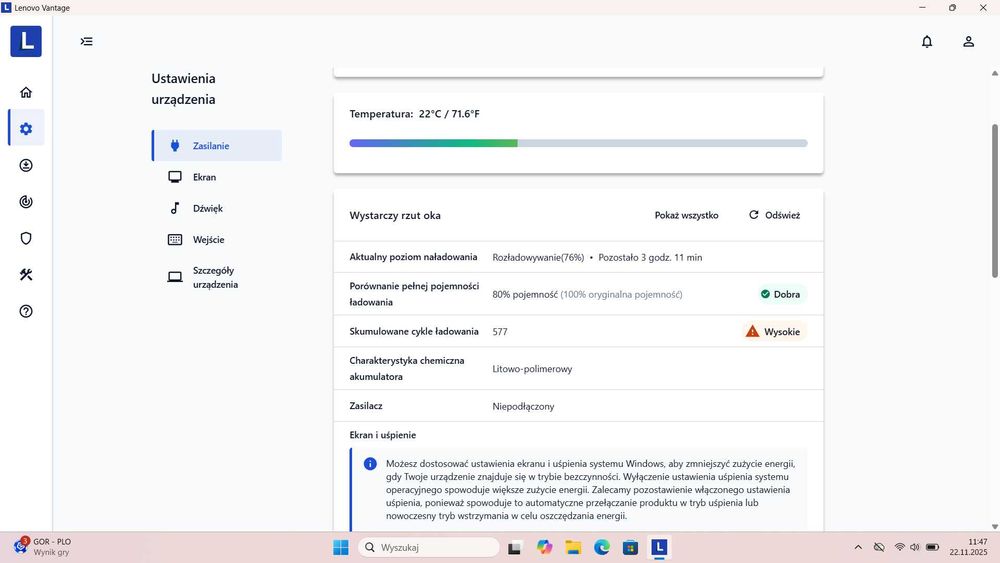Screen dimensions: 1000x563
Task: Open the clock 11:47 date display
Action: click(968, 547)
